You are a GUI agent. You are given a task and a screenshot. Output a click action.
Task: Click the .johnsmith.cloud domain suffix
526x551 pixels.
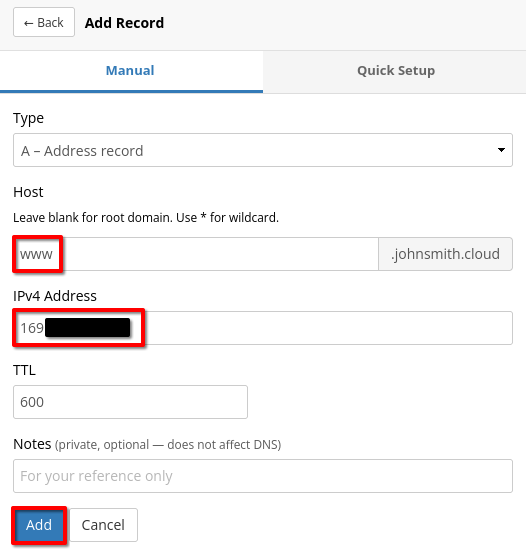click(x=446, y=254)
